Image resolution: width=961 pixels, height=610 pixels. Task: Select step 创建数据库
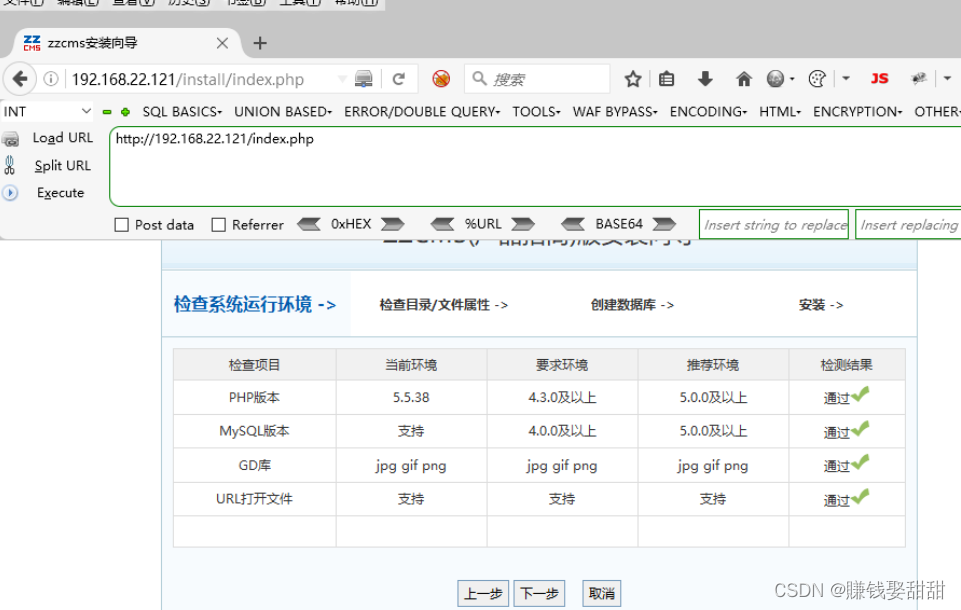(x=632, y=305)
